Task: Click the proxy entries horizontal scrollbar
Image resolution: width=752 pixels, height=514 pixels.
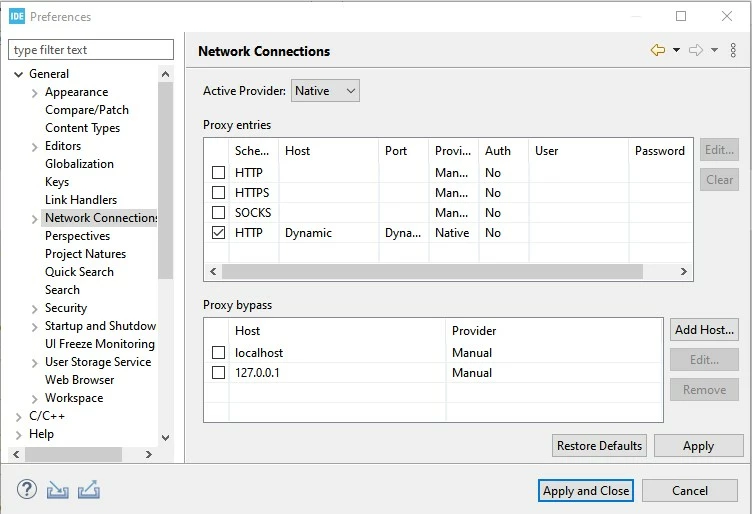Action: click(432, 271)
